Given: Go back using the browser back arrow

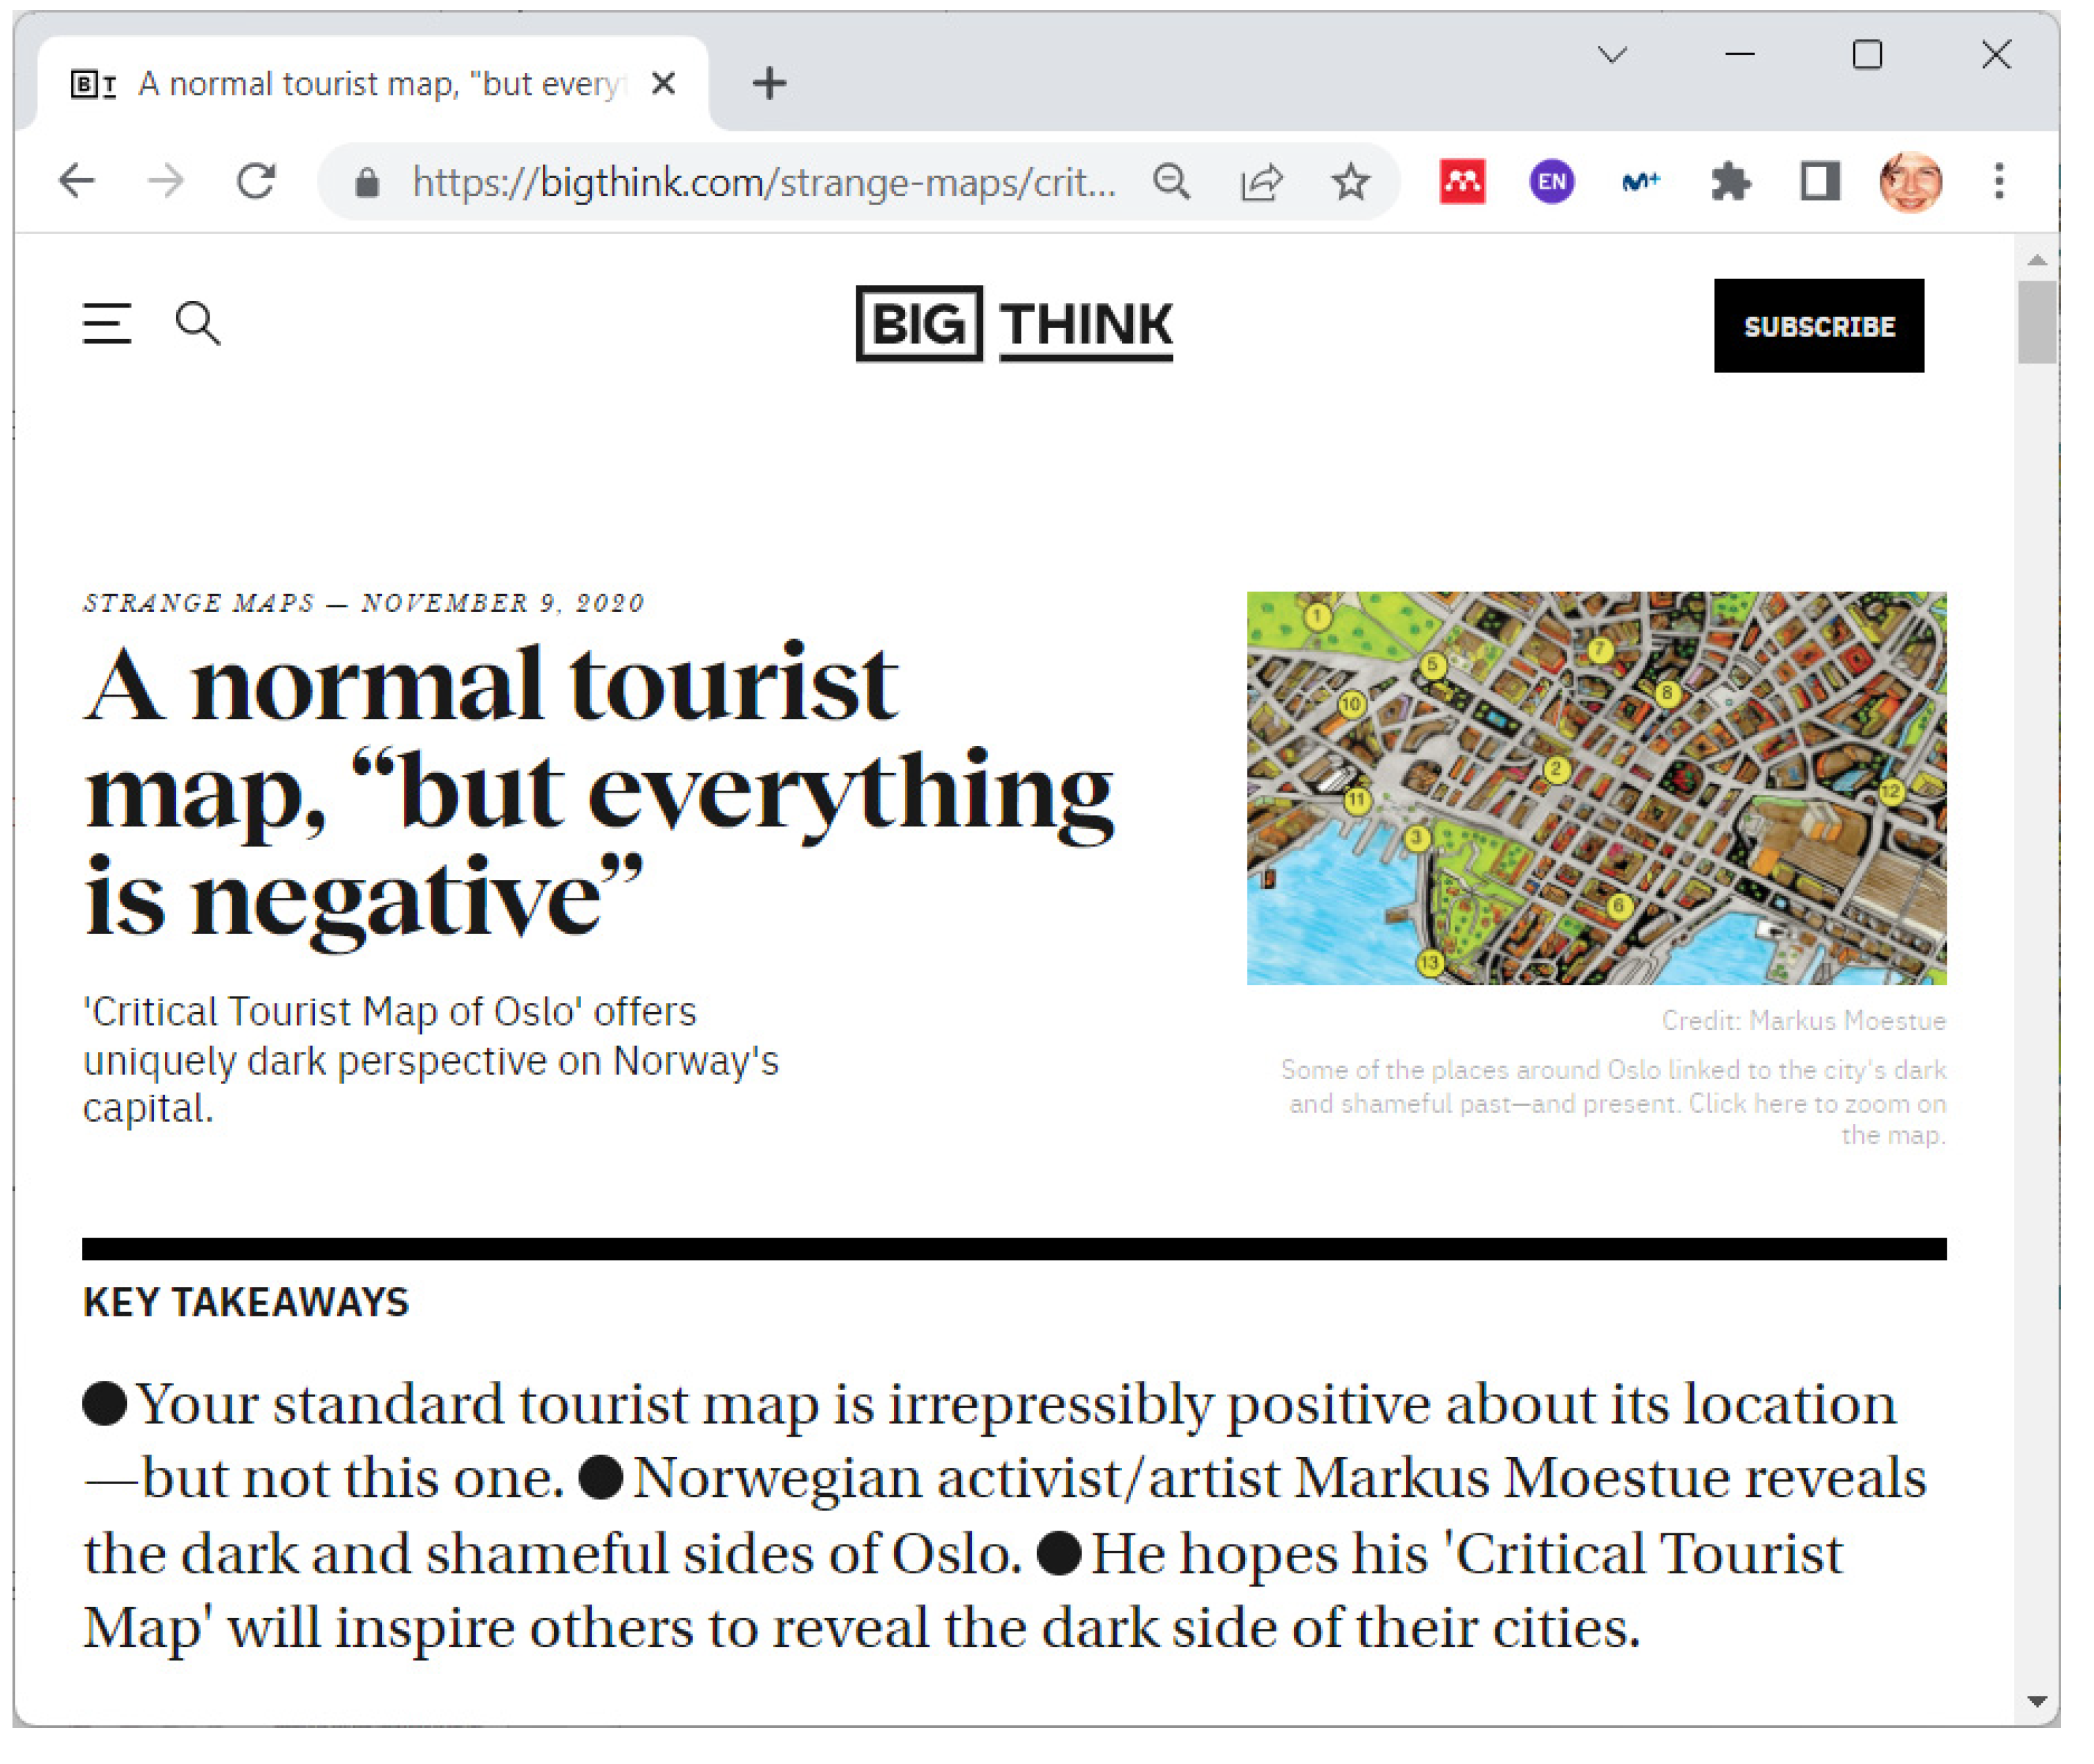Looking at the screenshot, I should pos(77,182).
